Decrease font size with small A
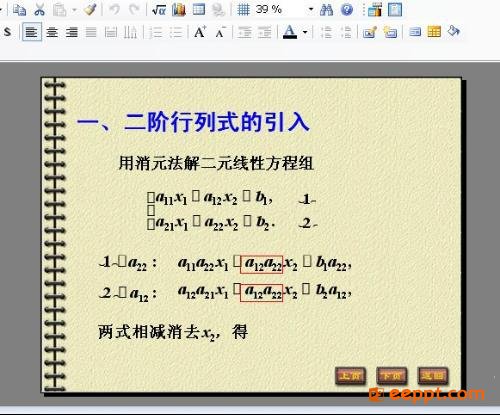 [x=220, y=32]
